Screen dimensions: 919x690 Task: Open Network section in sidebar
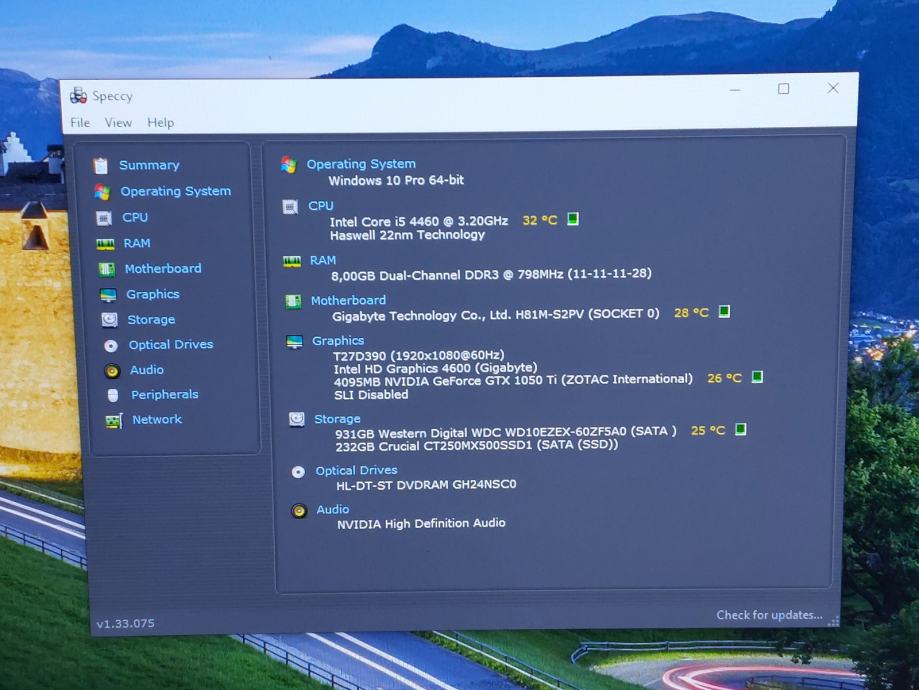[156, 420]
